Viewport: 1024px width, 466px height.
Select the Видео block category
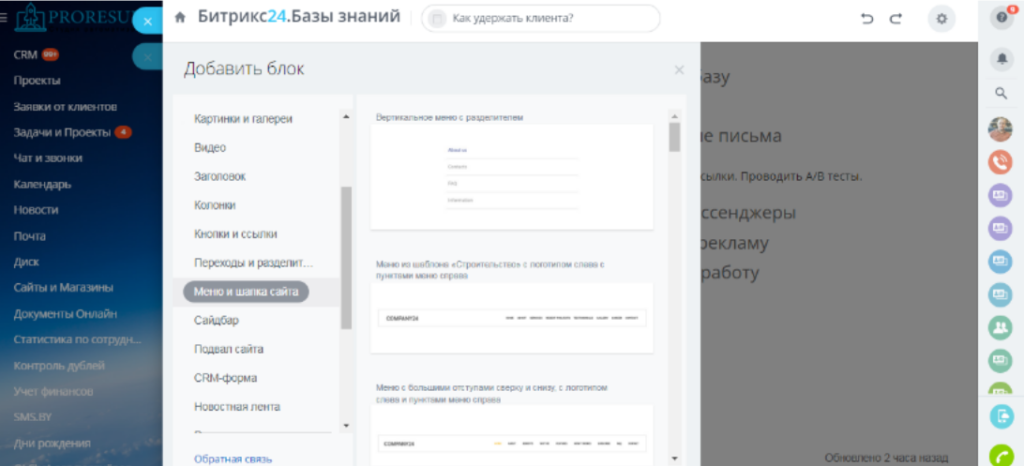coord(210,148)
